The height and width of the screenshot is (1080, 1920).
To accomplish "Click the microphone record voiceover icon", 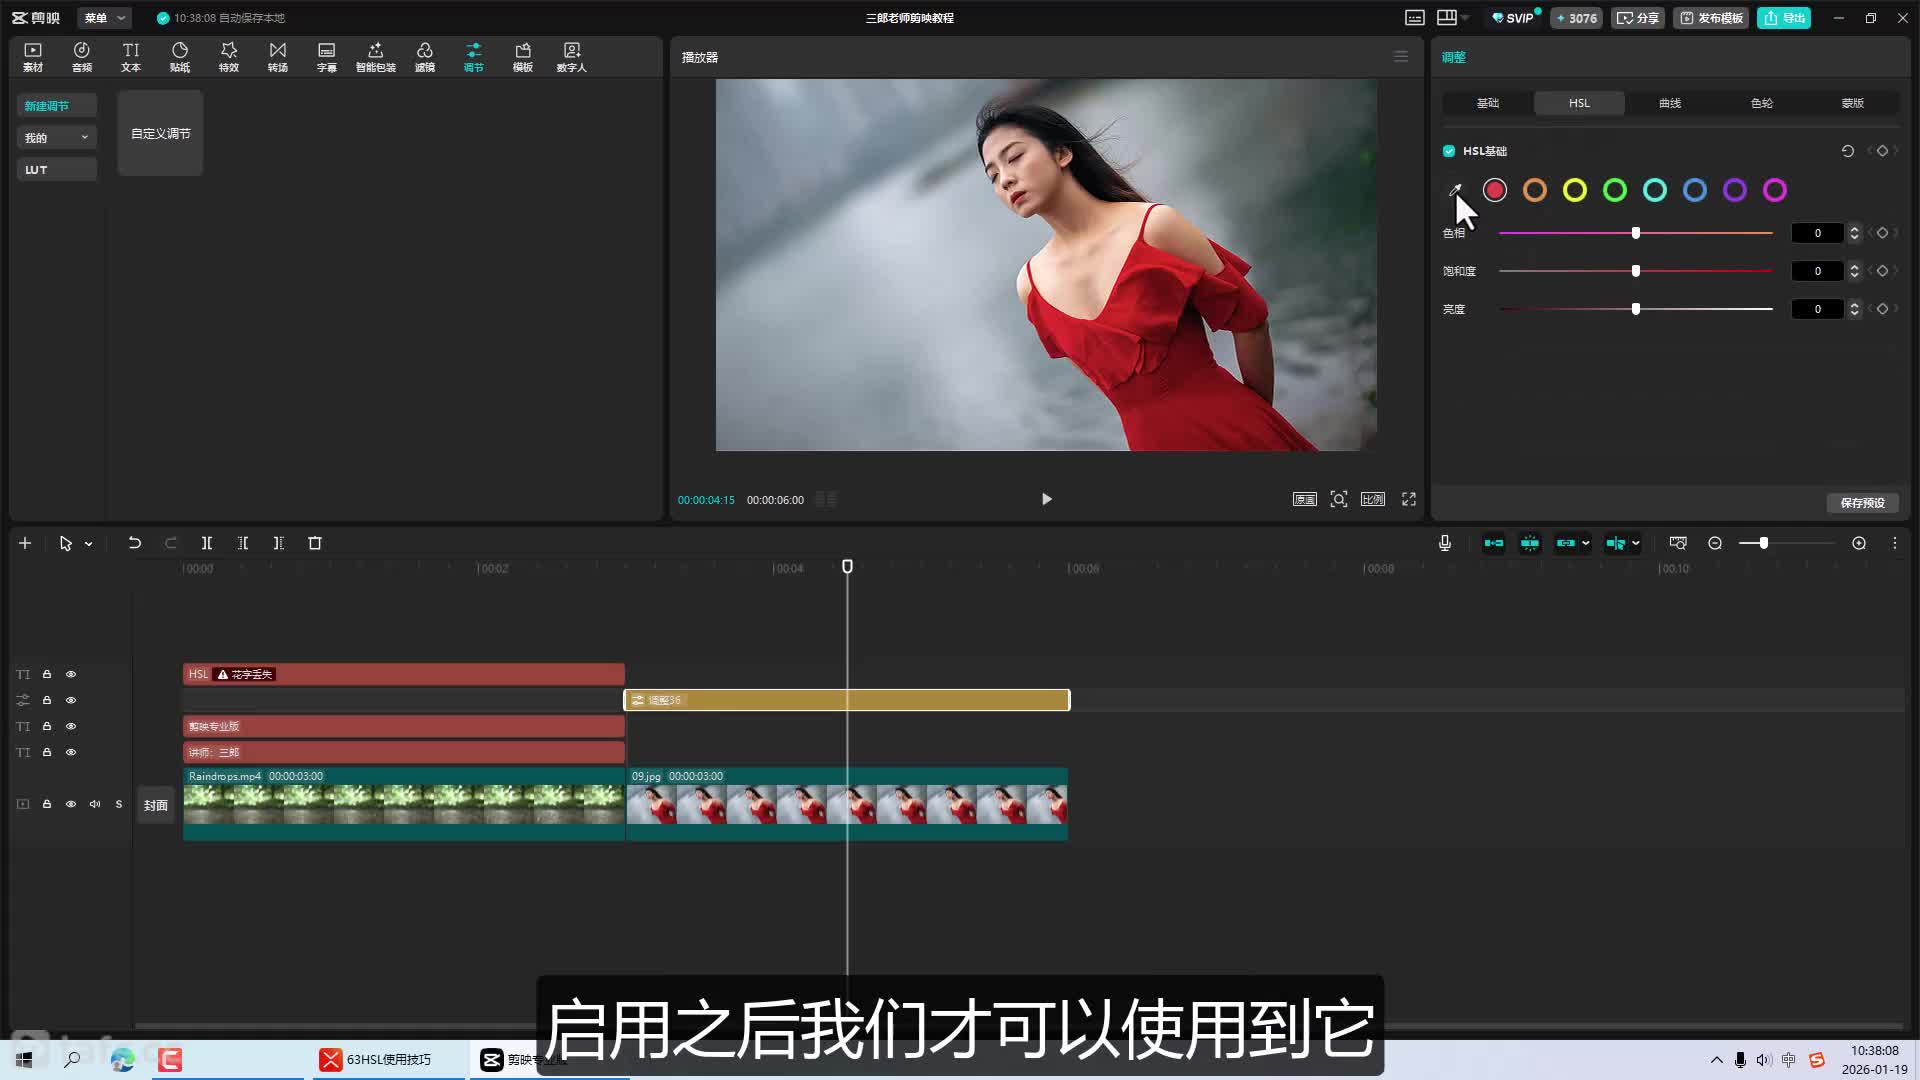I will click(x=1444, y=543).
